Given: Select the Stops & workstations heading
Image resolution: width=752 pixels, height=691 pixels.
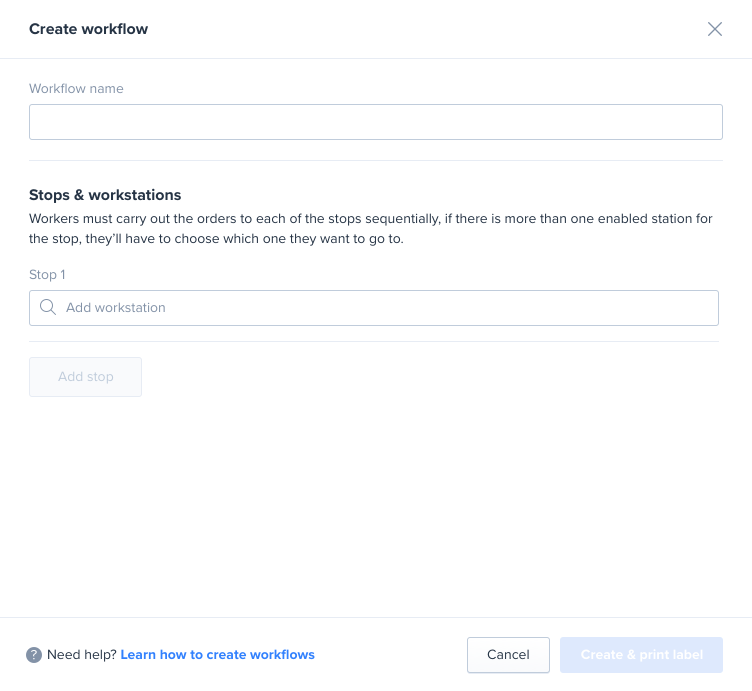Looking at the screenshot, I should [105, 195].
